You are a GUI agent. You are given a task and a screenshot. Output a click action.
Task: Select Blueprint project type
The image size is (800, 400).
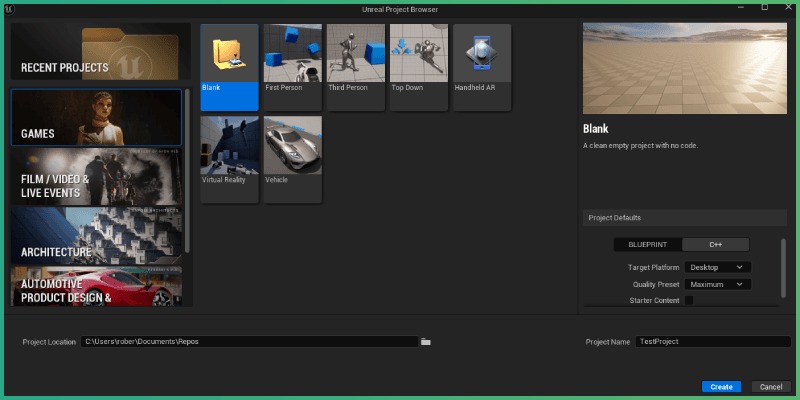[x=647, y=245]
